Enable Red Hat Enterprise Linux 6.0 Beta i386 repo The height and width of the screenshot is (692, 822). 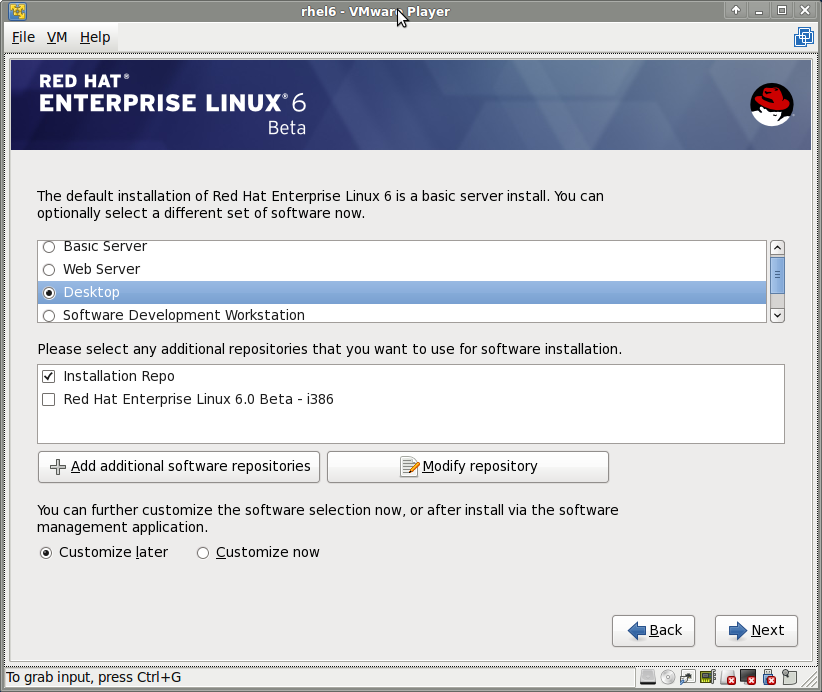49,399
